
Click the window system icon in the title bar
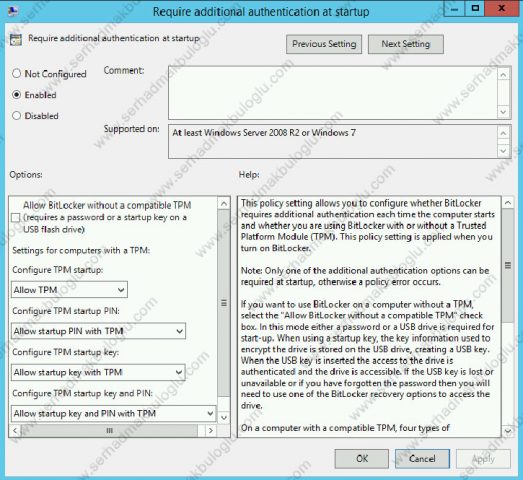coord(13,11)
